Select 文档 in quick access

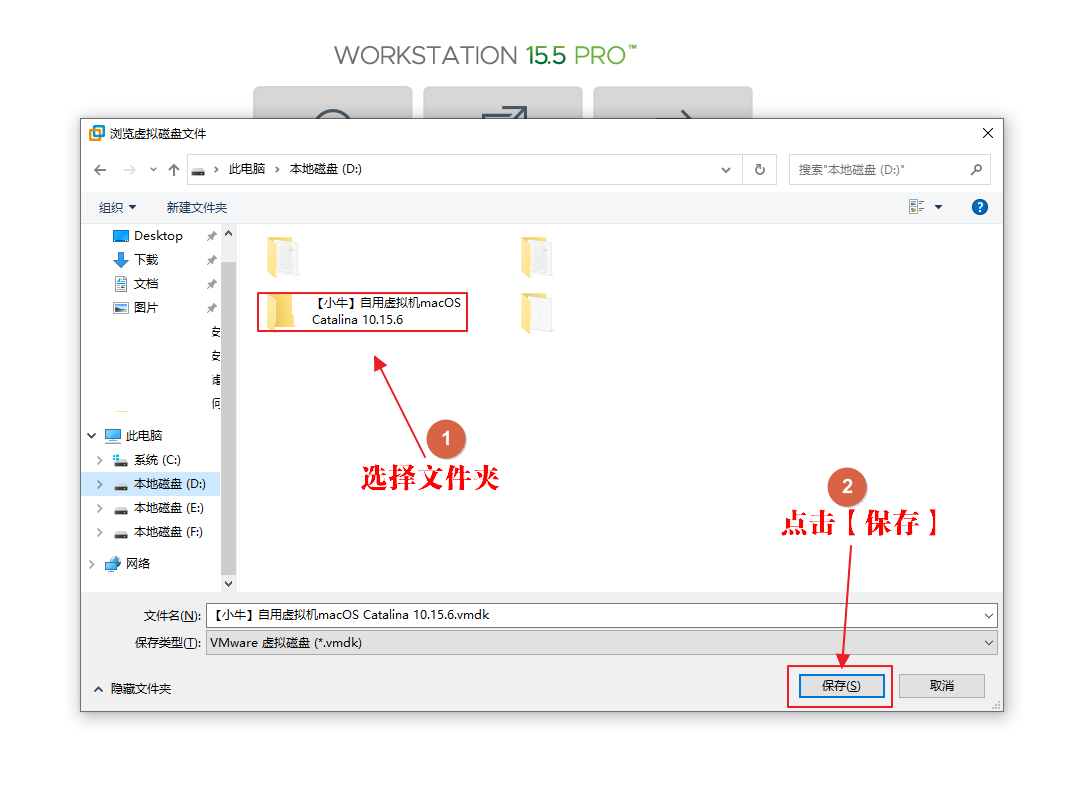pyautogui.click(x=145, y=284)
